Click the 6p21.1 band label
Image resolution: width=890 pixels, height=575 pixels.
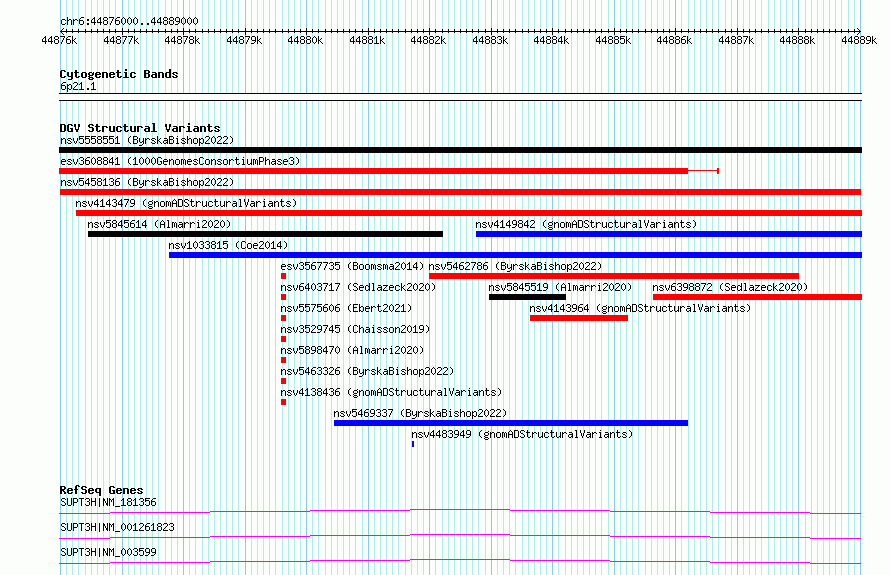pos(78,86)
